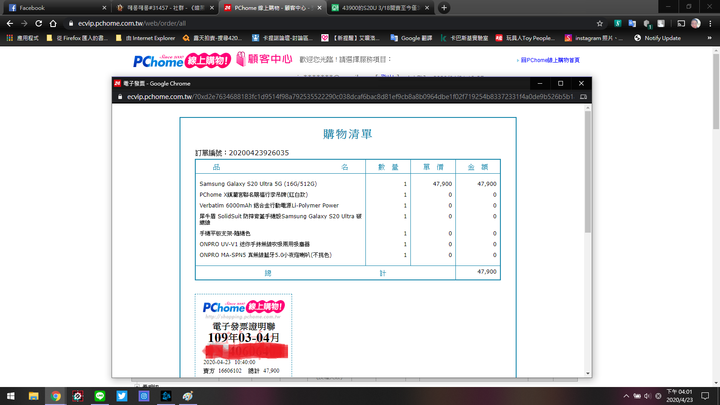Image resolution: width=720 pixels, height=405 pixels.
Task: Open LINE from the taskbar
Action: 100,396
